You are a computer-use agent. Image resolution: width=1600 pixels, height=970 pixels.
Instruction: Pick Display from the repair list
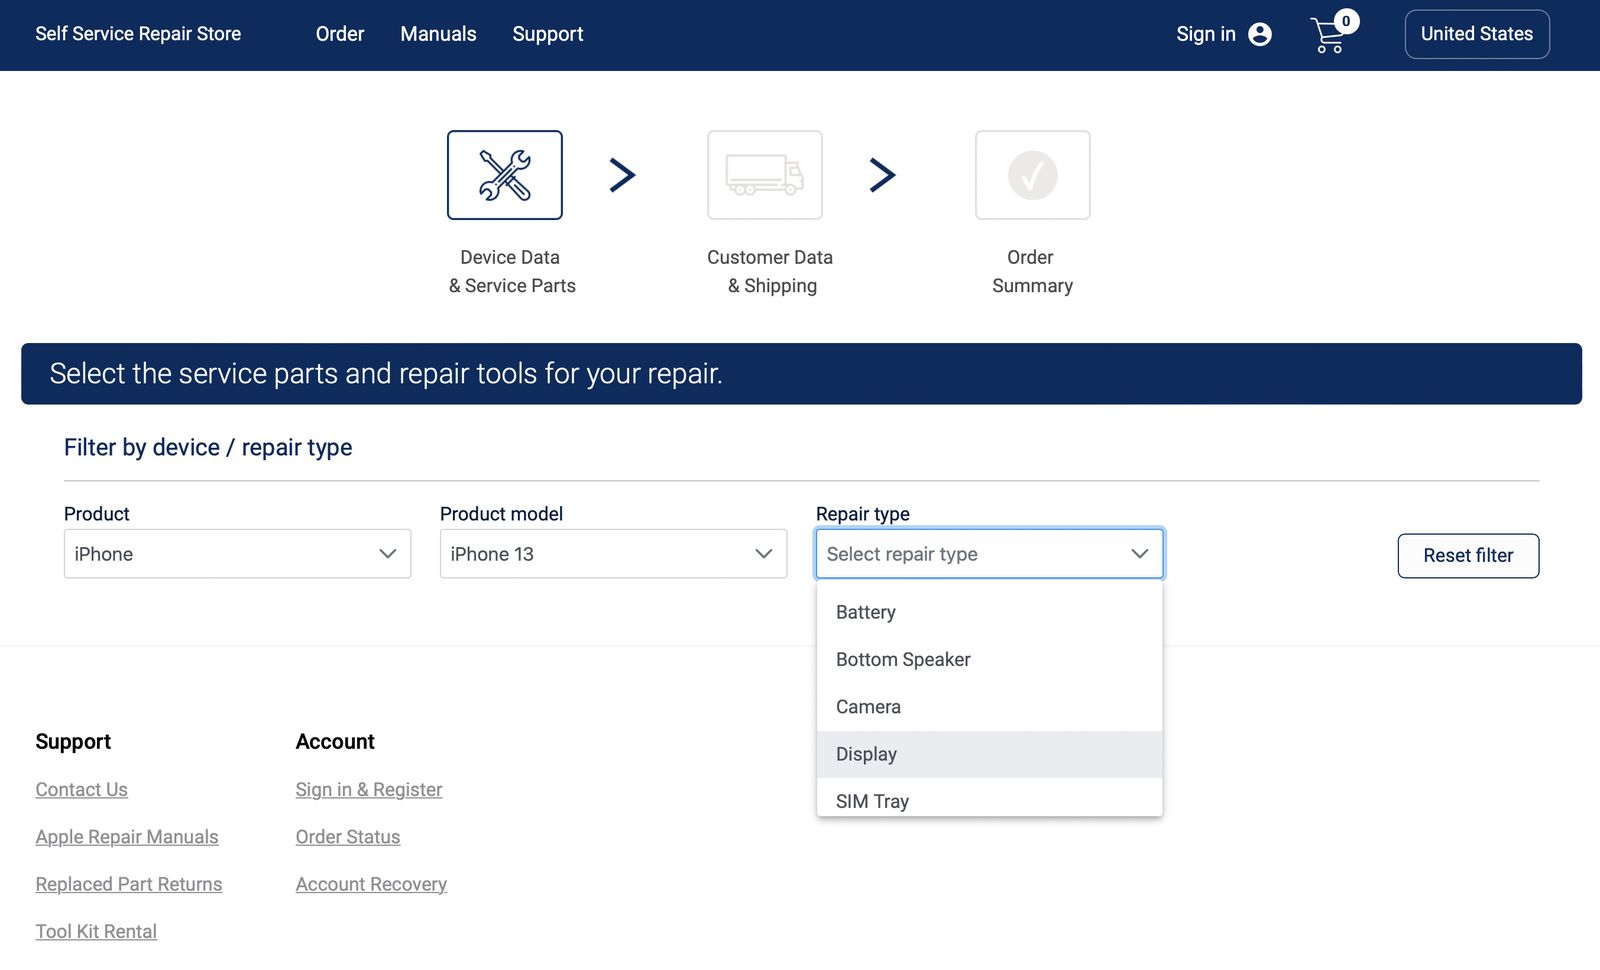coord(866,754)
